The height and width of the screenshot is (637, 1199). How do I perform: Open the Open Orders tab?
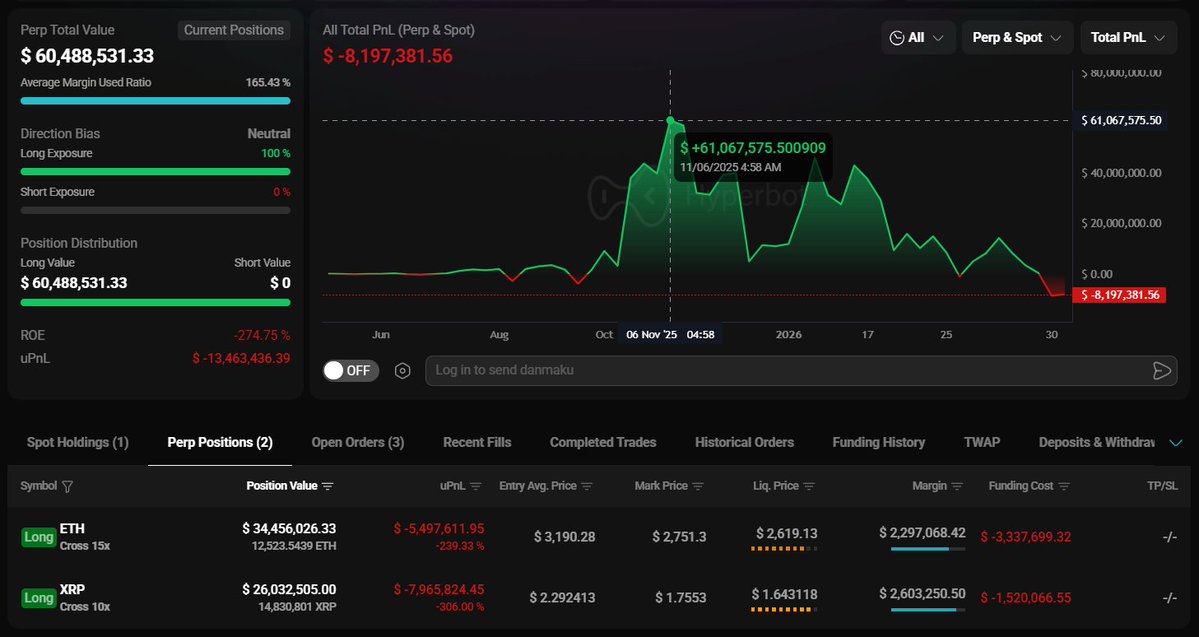pyautogui.click(x=357, y=442)
